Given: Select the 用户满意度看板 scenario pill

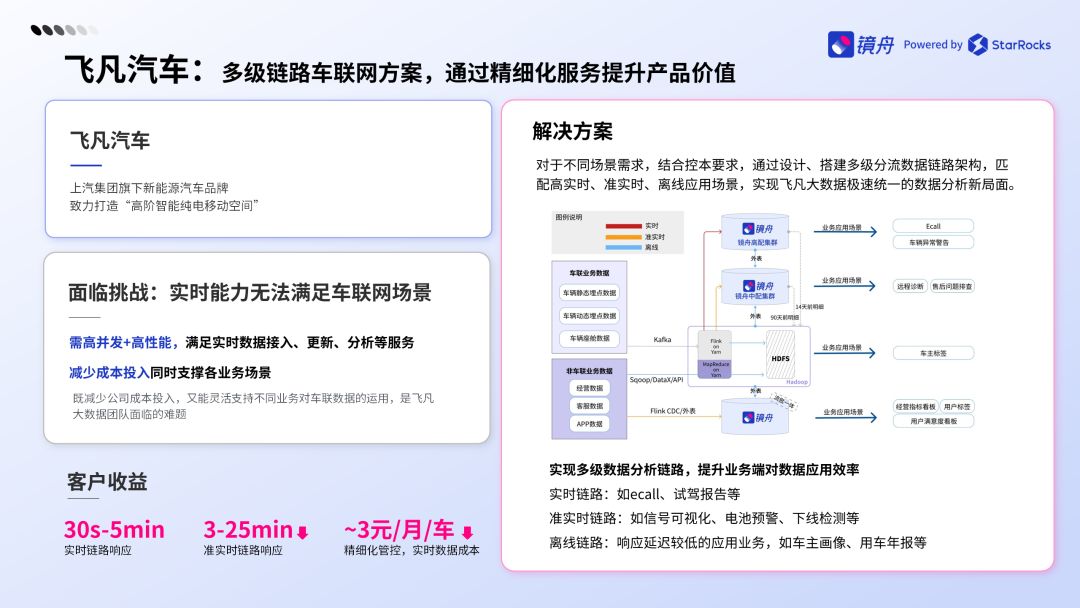Looking at the screenshot, I should point(933,421).
